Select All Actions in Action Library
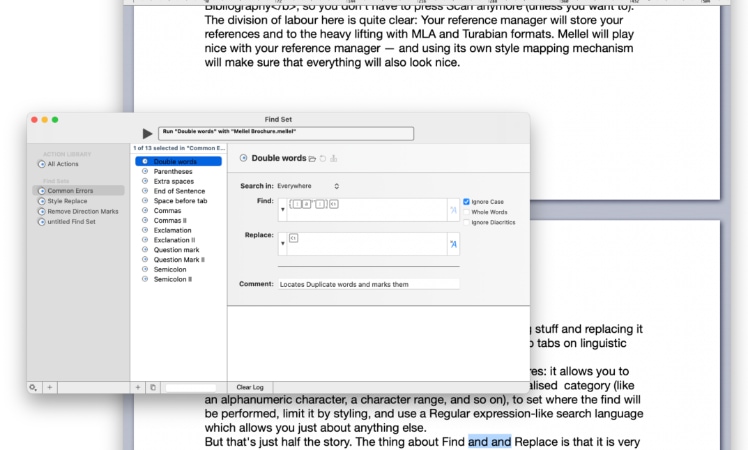 click(x=63, y=163)
